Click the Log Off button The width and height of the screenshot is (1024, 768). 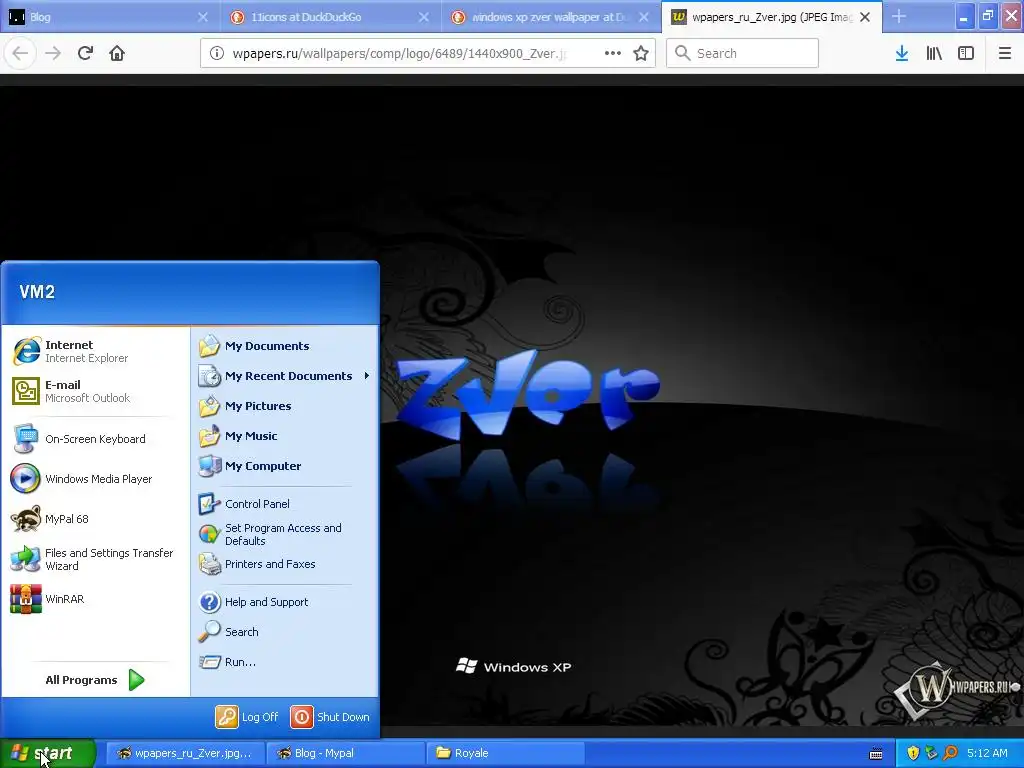click(x=247, y=717)
